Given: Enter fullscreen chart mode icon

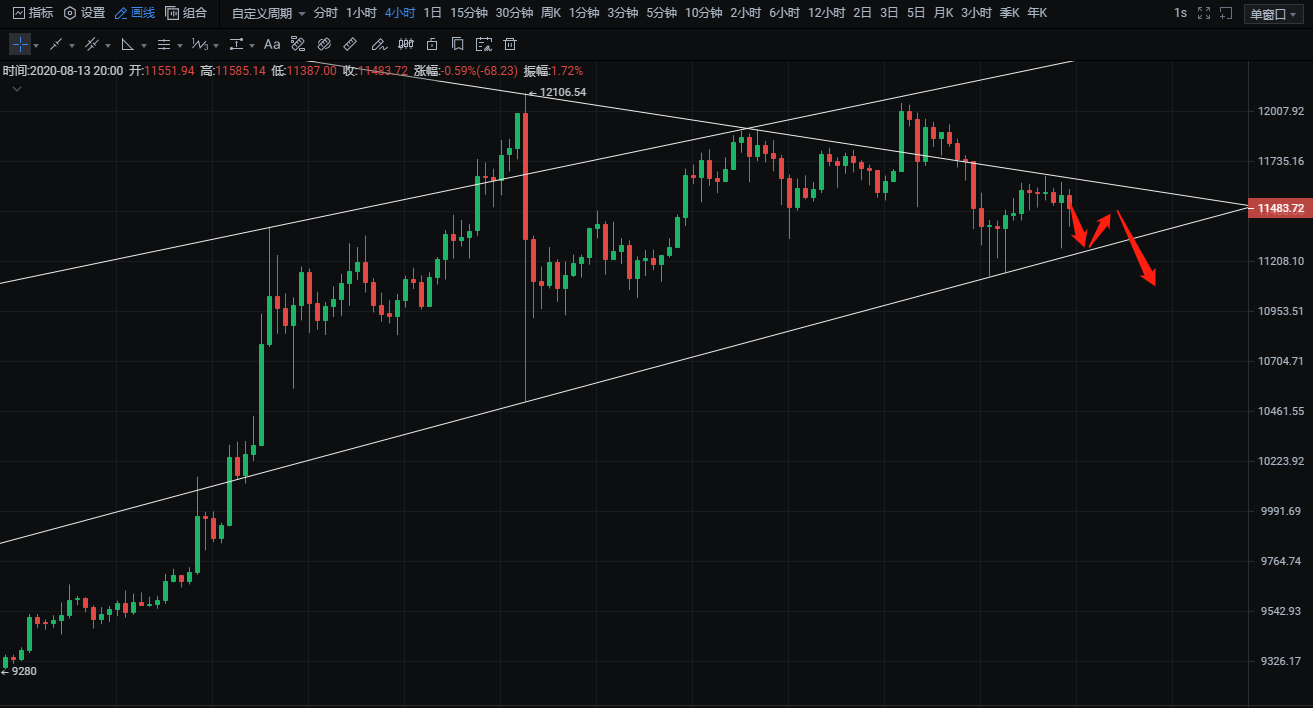Looking at the screenshot, I should [1204, 13].
